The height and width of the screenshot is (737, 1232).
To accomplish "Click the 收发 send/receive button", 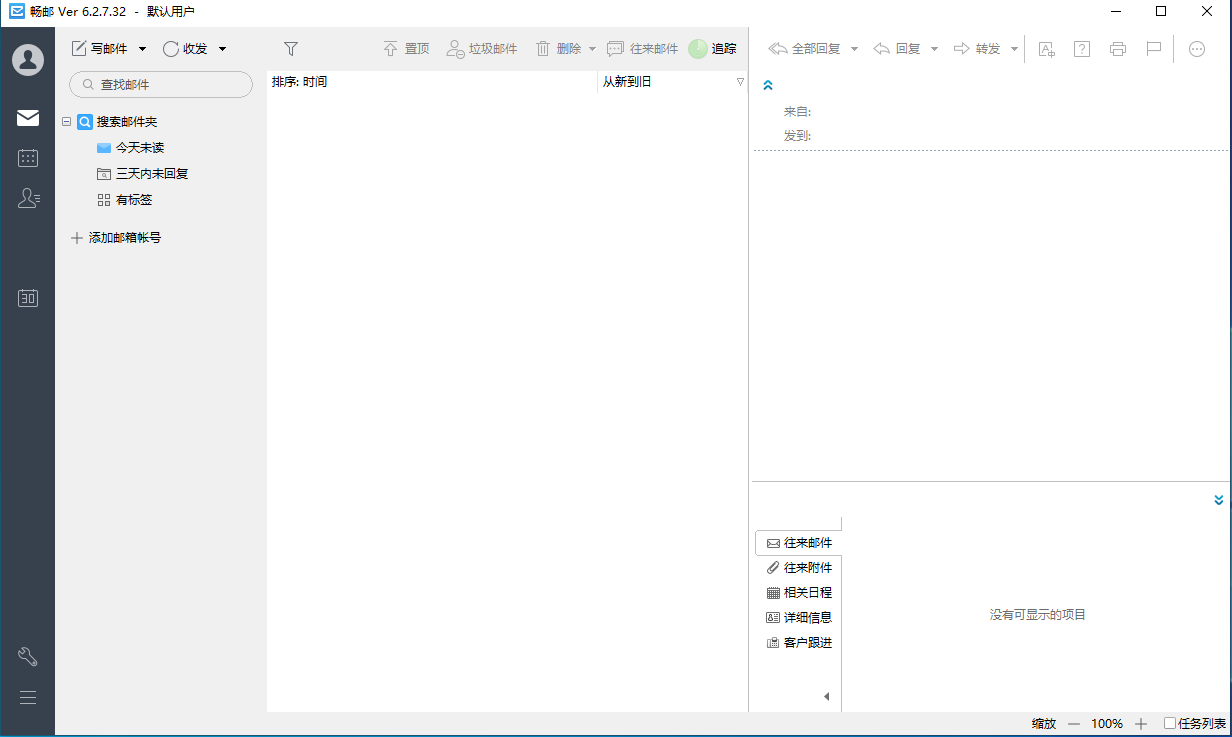I will pyautogui.click(x=185, y=48).
